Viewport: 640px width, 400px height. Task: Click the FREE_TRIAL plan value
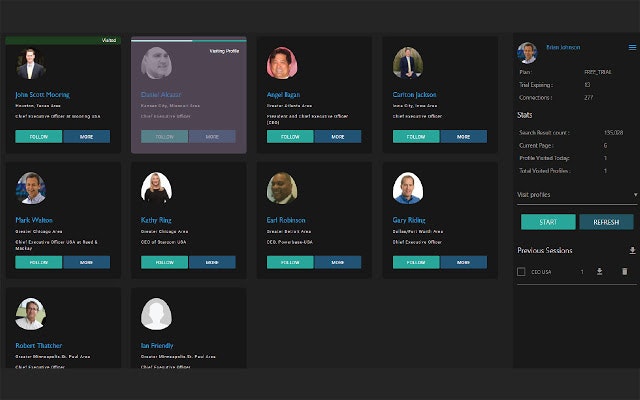click(598, 72)
